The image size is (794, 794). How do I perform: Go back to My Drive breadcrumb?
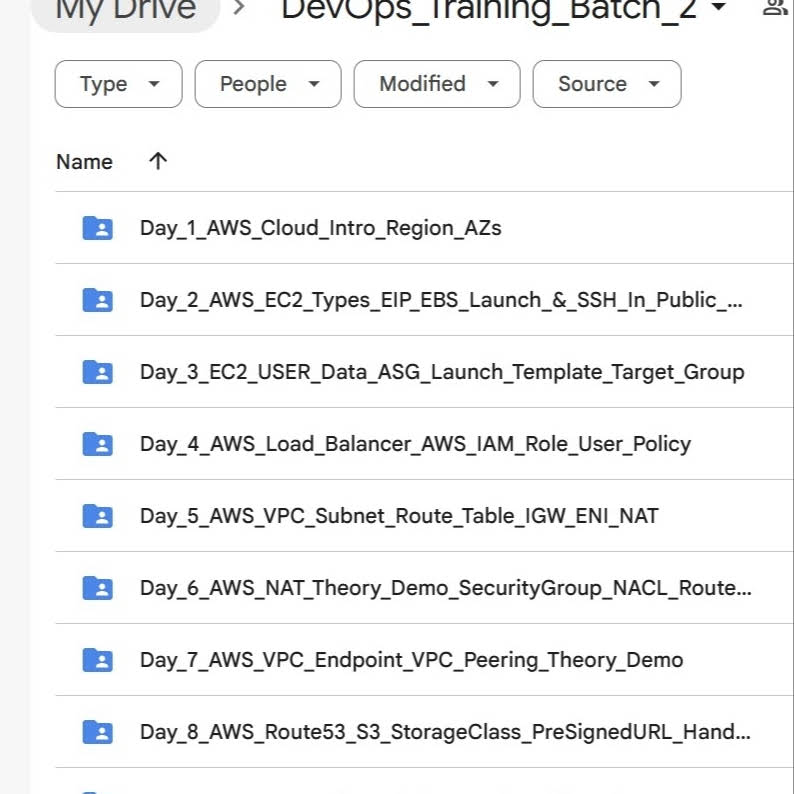[126, 10]
